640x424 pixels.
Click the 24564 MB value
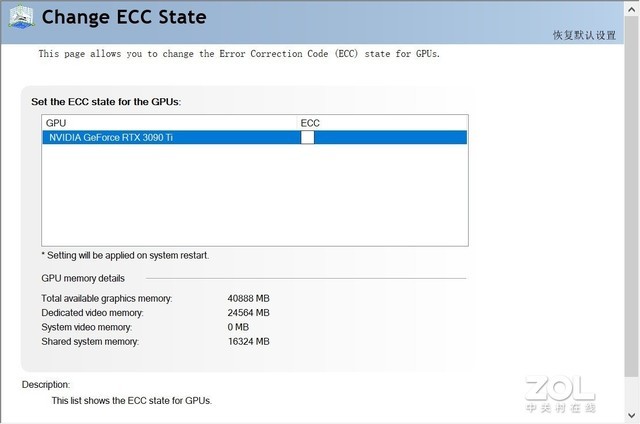point(248,313)
